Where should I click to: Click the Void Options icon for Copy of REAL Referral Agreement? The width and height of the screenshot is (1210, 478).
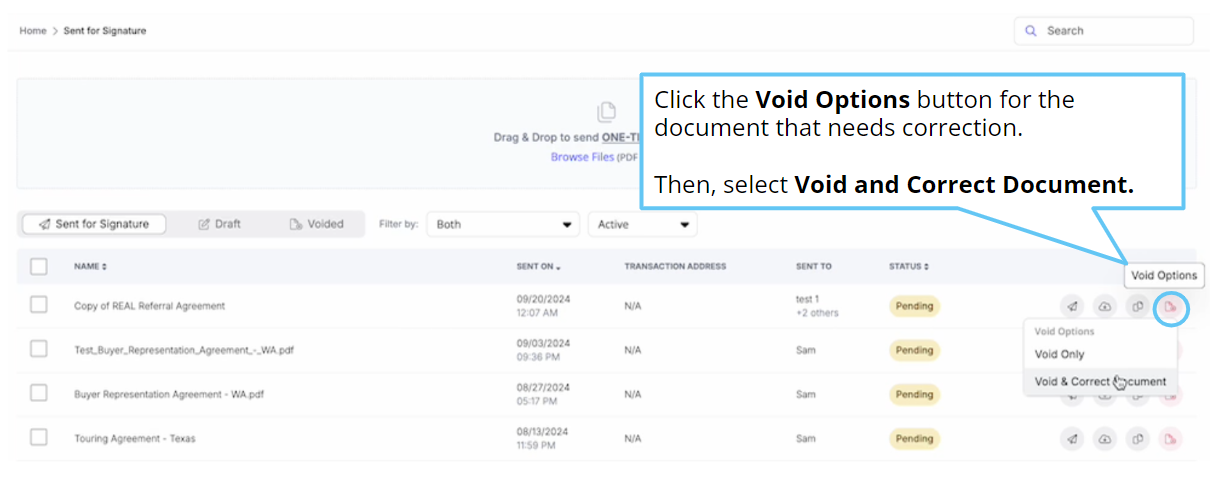[1170, 307]
